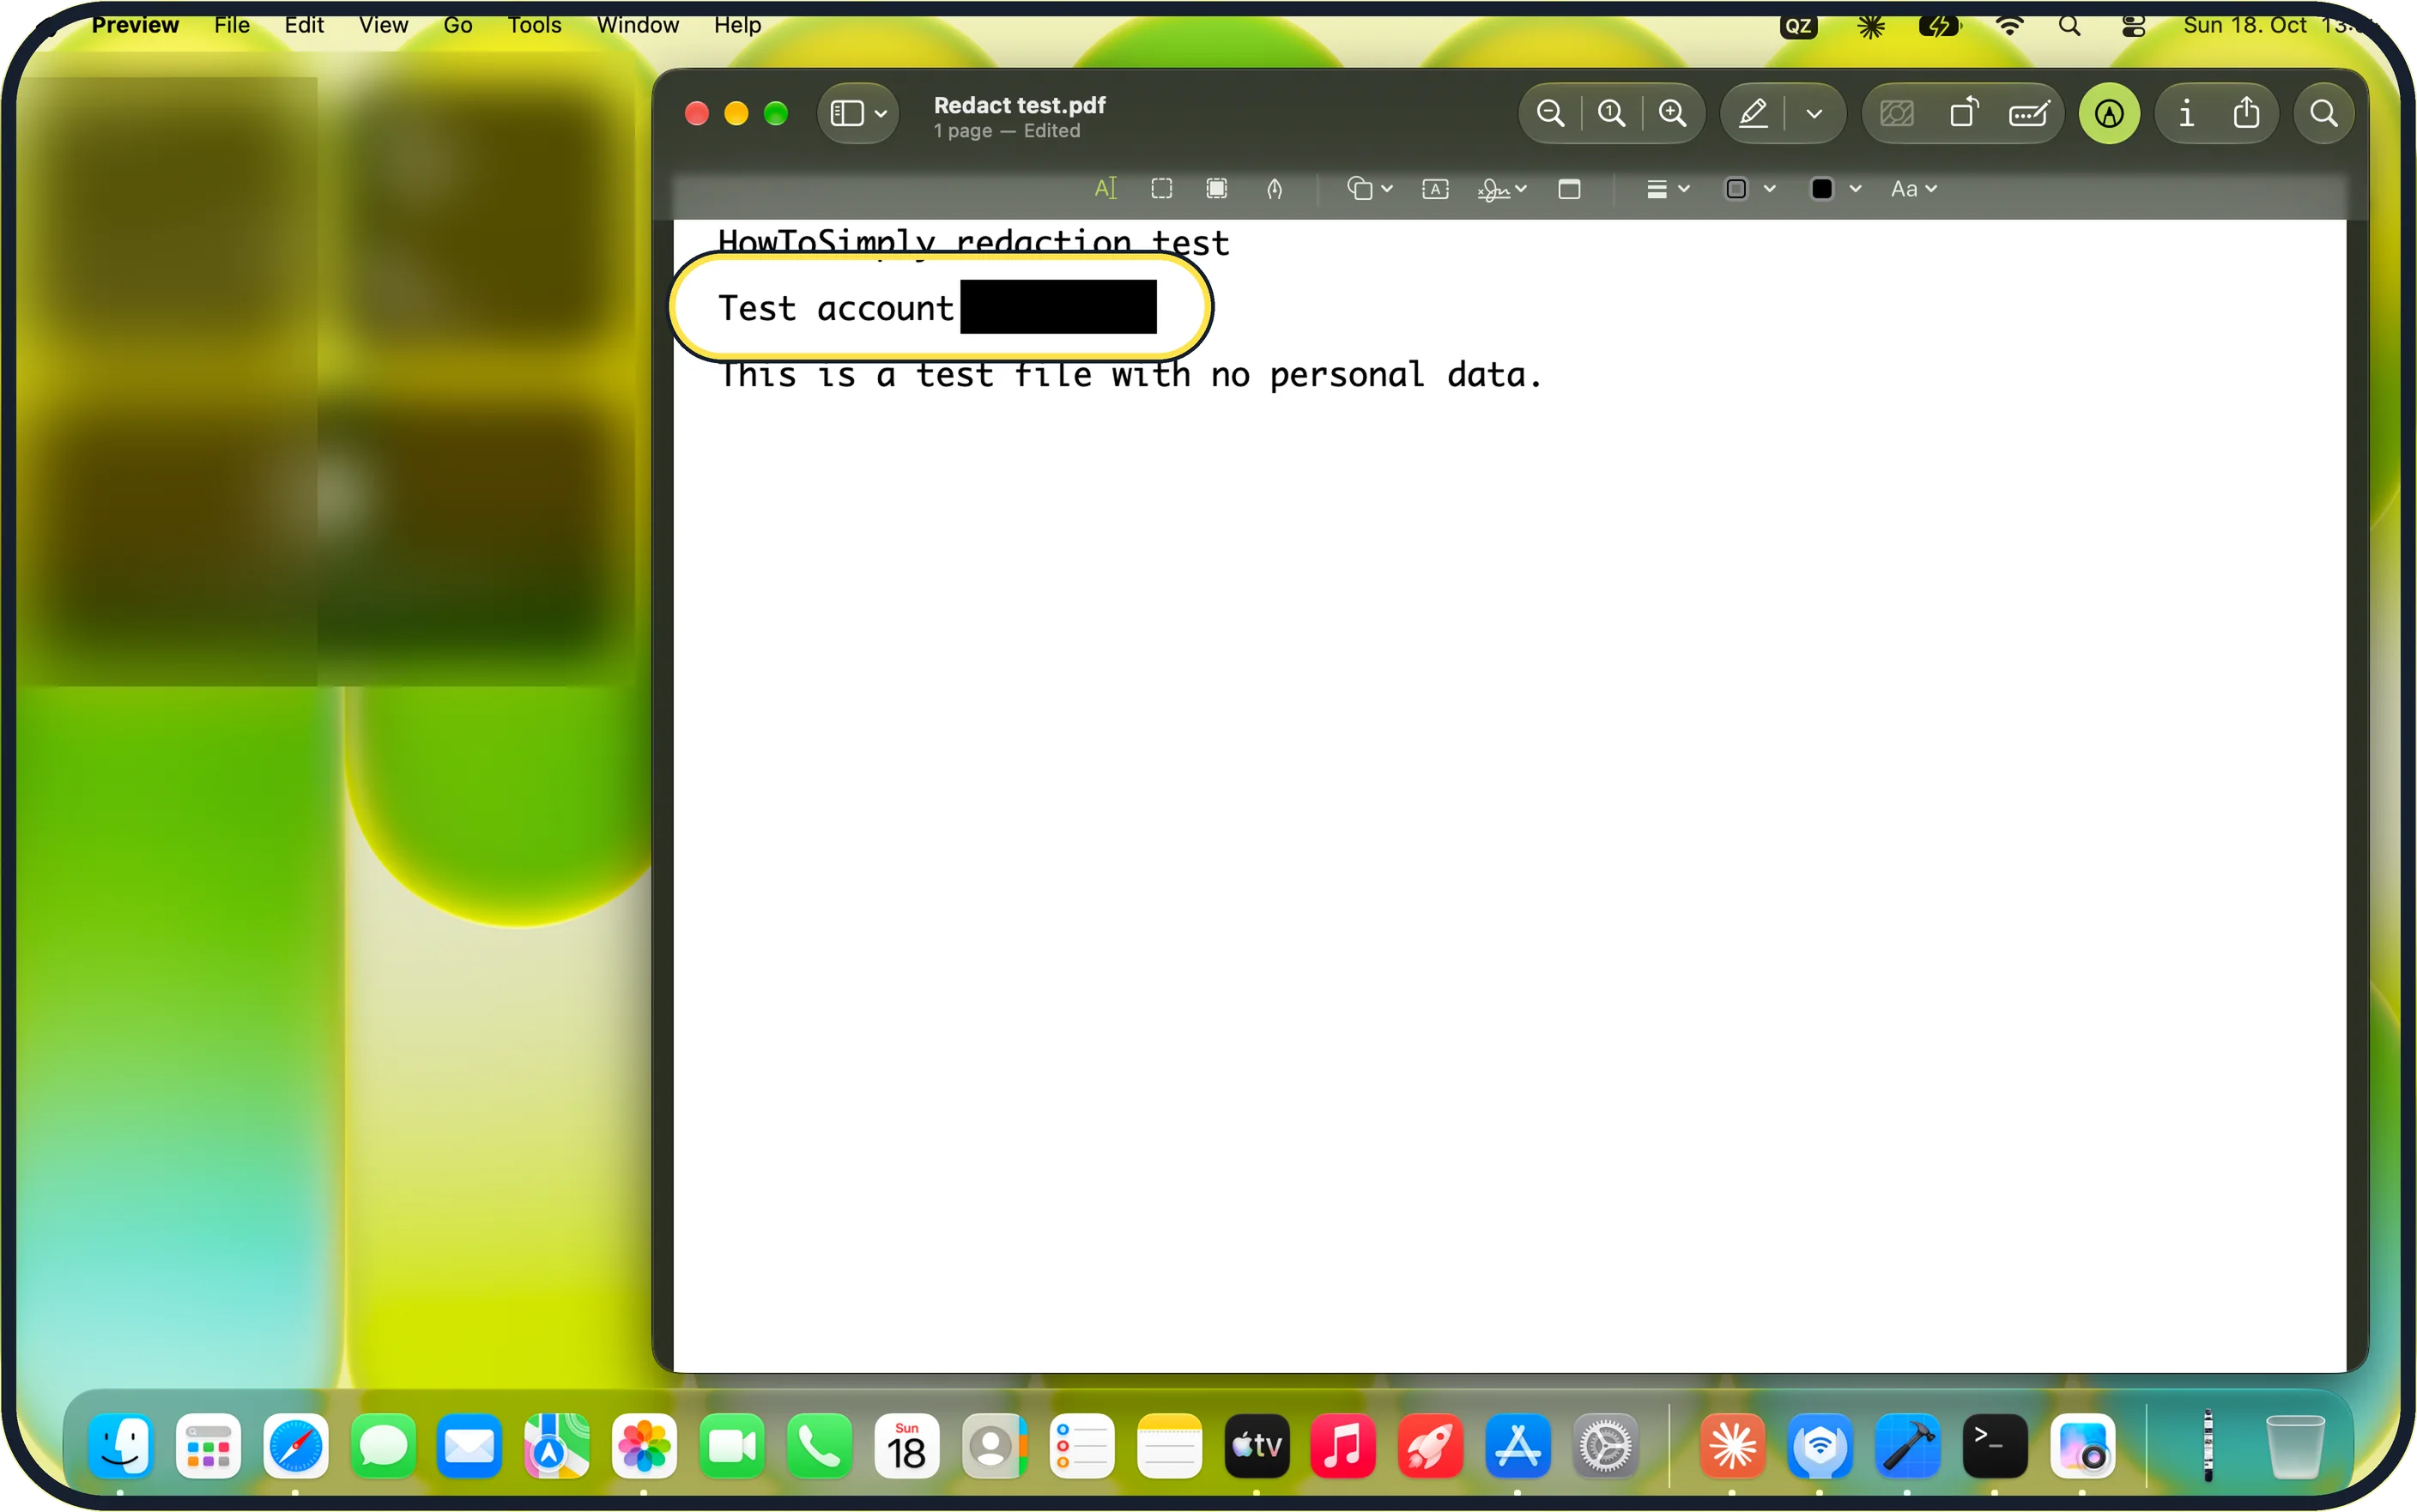This screenshot has height=1512, width=2417.
Task: Open the Trash in the Dock
Action: tap(2294, 1445)
